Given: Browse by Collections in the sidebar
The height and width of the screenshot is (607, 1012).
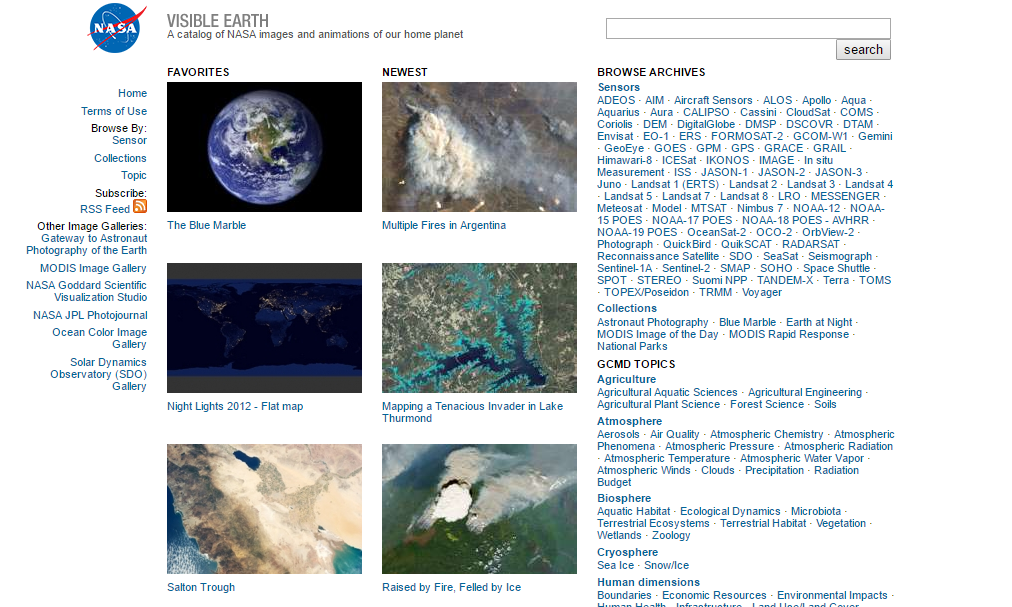Looking at the screenshot, I should click(120, 158).
